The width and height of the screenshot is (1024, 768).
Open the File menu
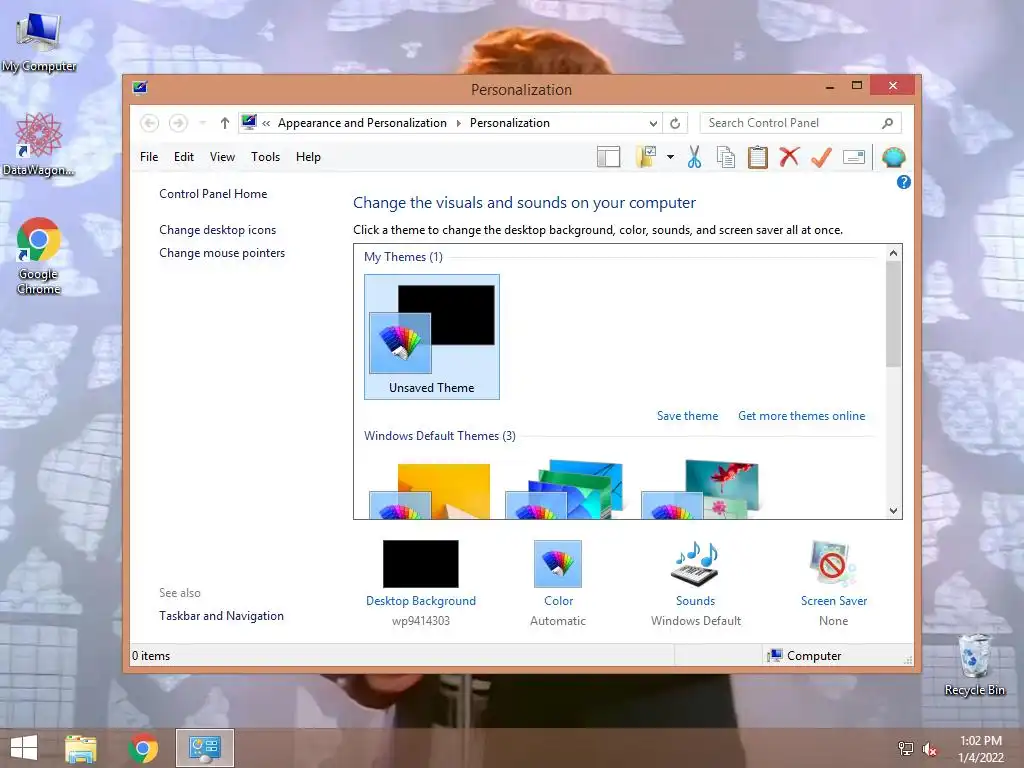149,157
